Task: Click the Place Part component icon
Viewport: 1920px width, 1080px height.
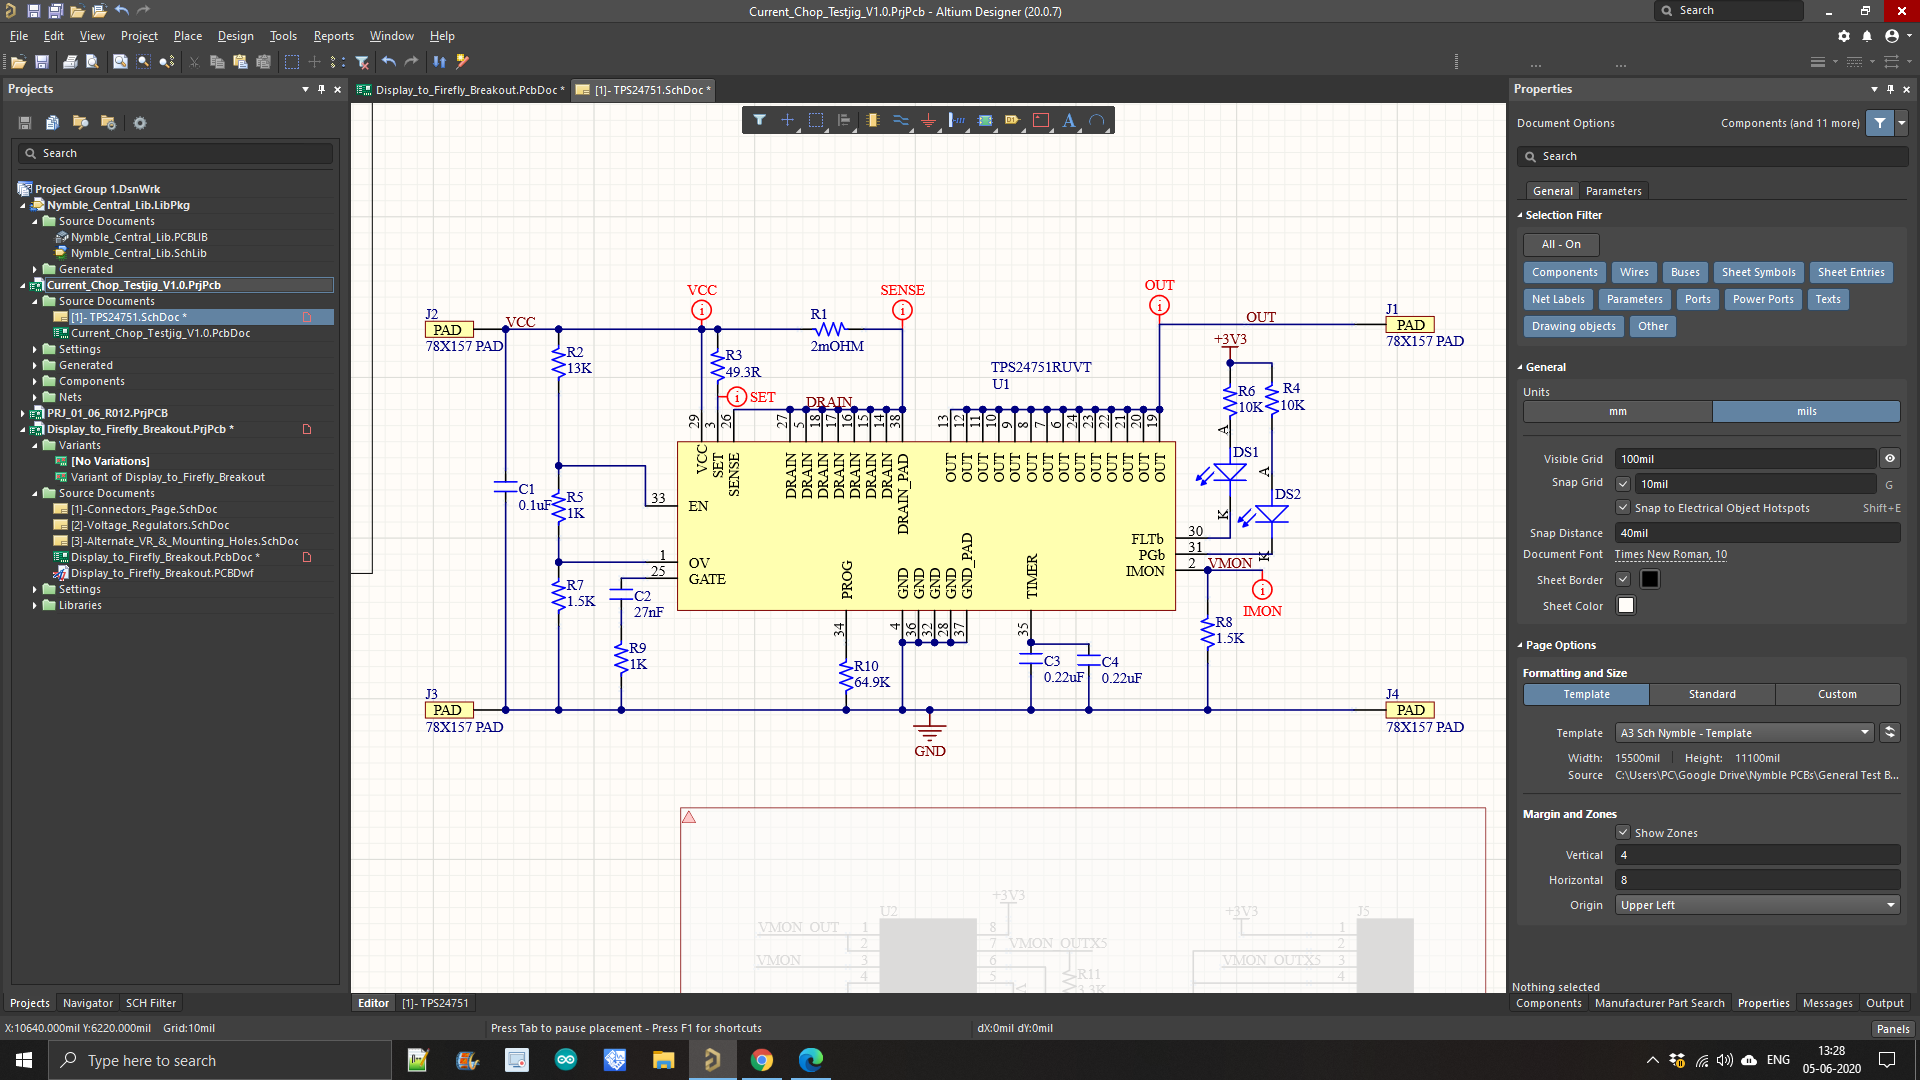Action: click(873, 121)
